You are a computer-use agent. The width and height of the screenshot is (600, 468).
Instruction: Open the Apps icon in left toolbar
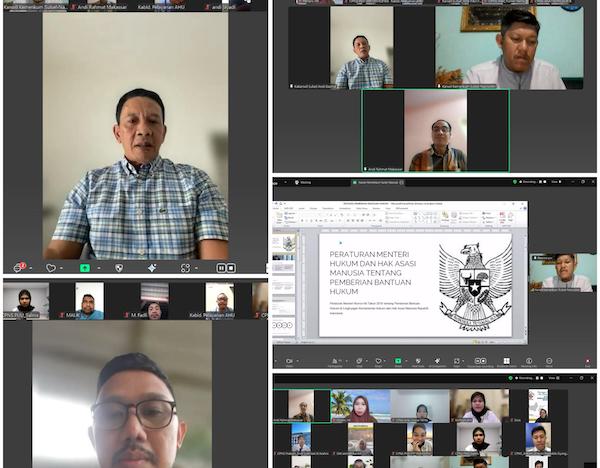[x=185, y=268]
